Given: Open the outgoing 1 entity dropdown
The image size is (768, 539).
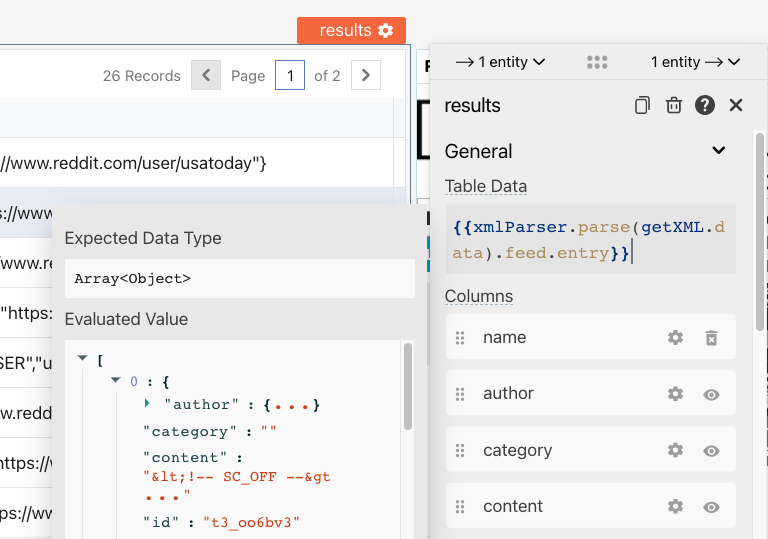Looking at the screenshot, I should point(695,62).
